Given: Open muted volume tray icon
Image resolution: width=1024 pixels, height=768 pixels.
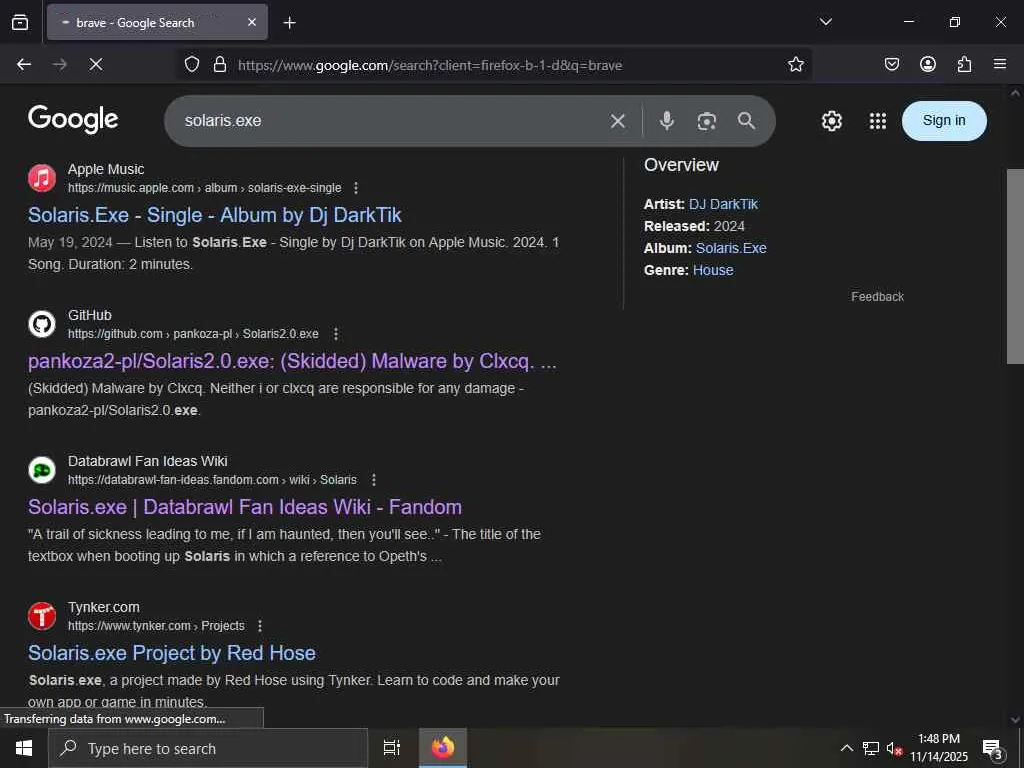Looking at the screenshot, I should tap(894, 749).
